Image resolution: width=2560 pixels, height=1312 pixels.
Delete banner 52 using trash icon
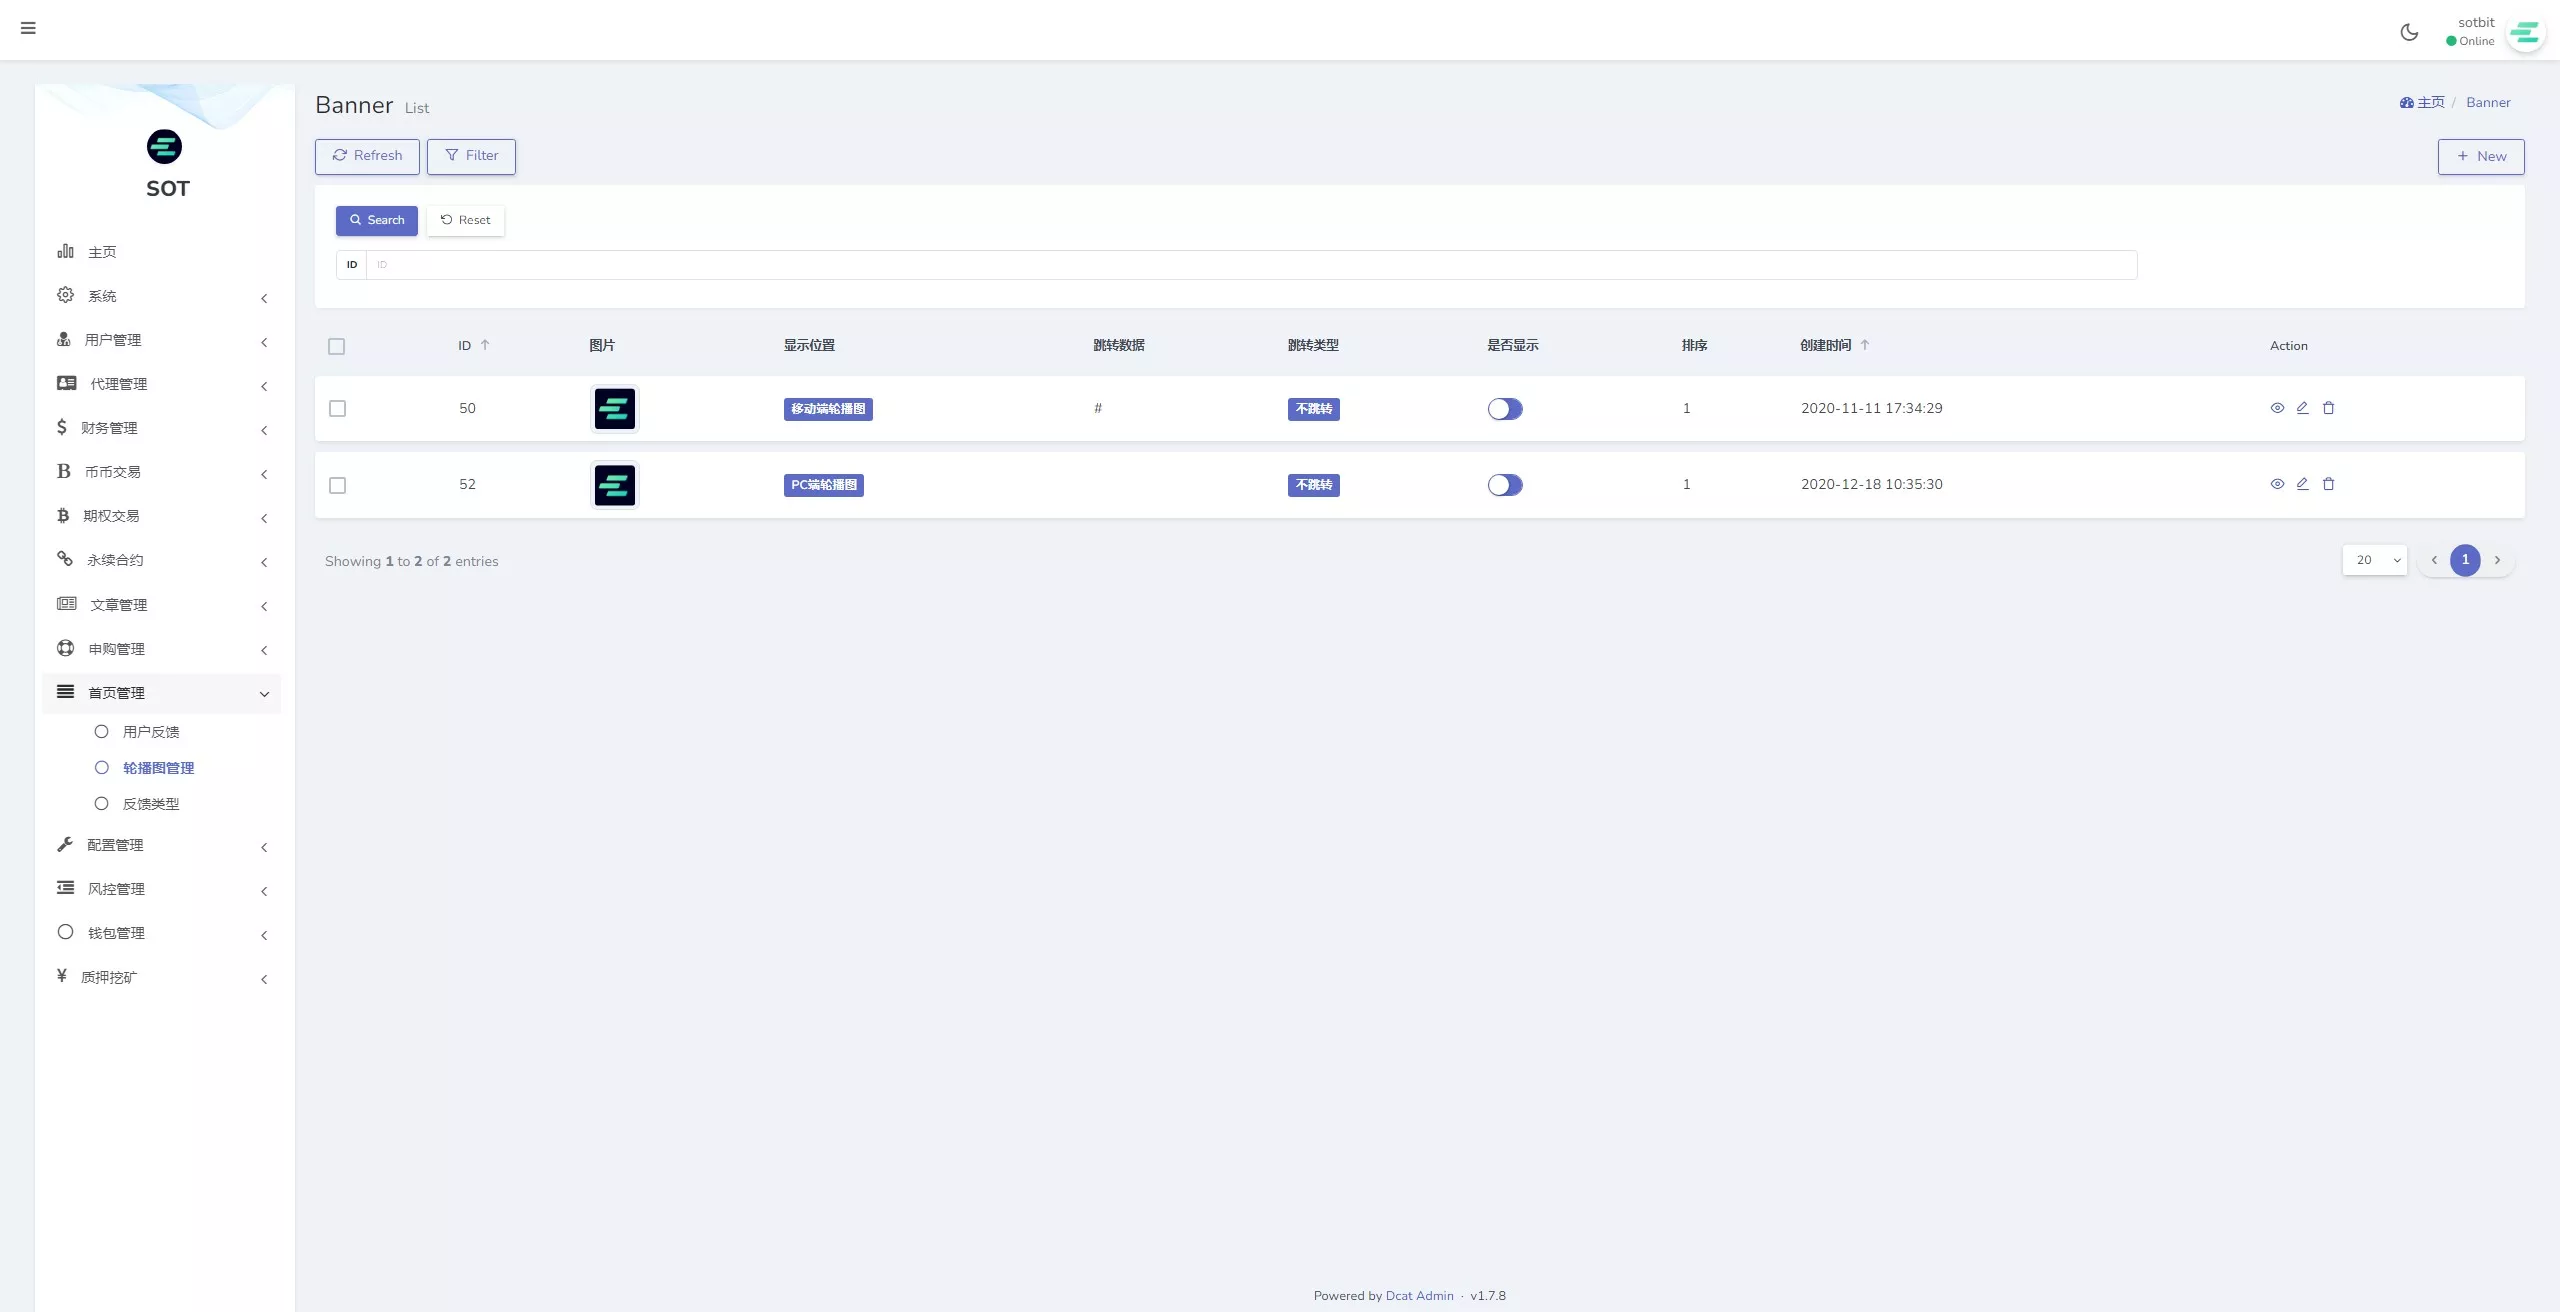2328,484
